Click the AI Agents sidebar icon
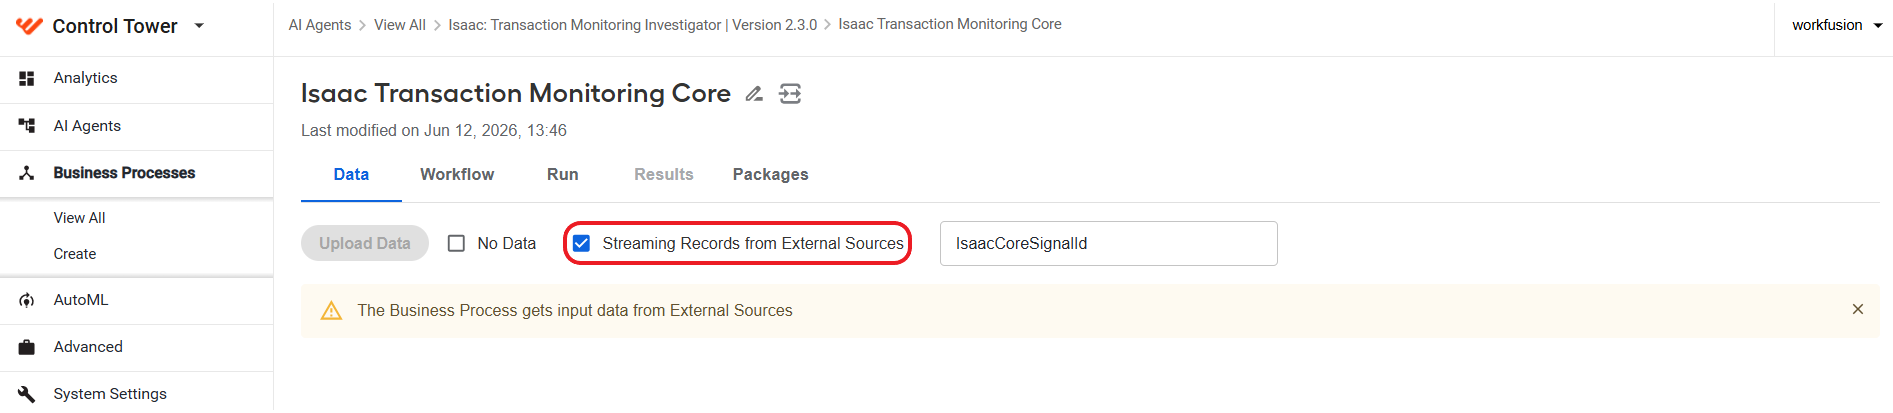The width and height of the screenshot is (1893, 413). click(27, 126)
